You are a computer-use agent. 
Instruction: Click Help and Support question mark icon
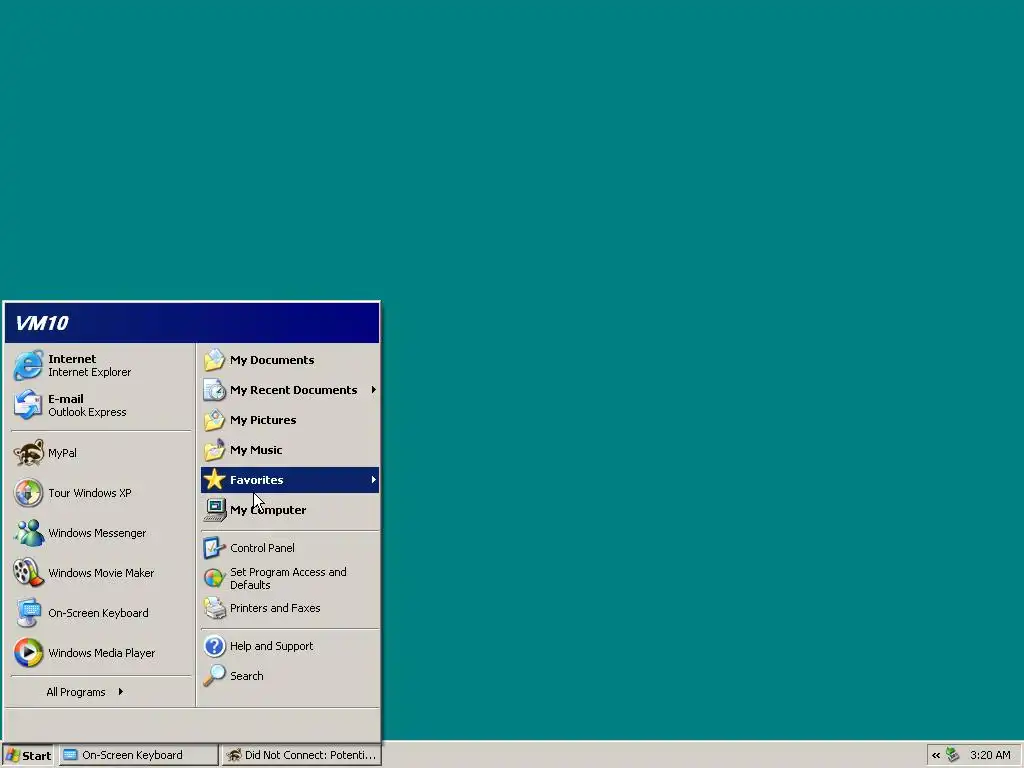pos(214,646)
